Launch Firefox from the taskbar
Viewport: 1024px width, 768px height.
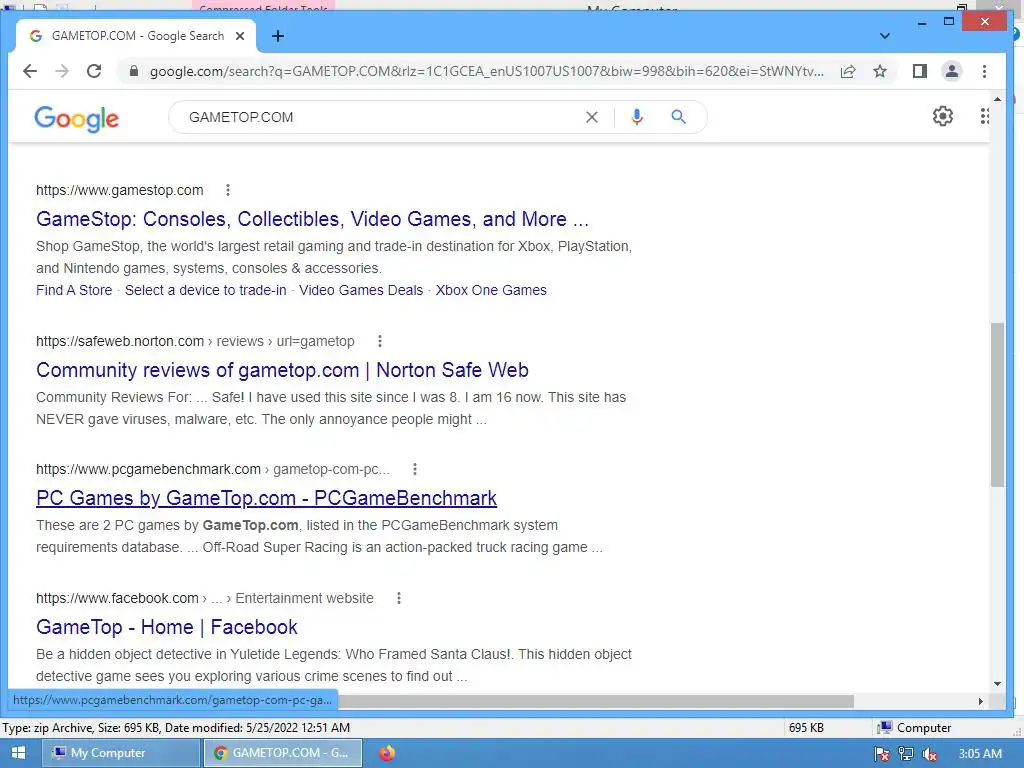[x=387, y=753]
